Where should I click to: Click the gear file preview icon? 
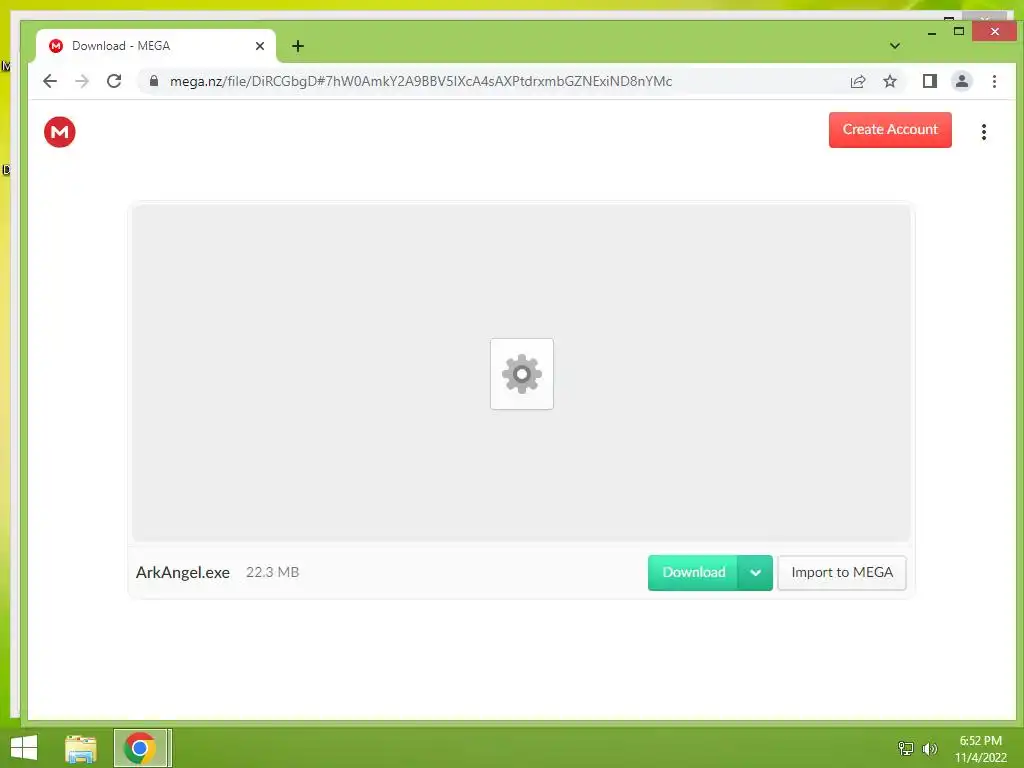(522, 374)
